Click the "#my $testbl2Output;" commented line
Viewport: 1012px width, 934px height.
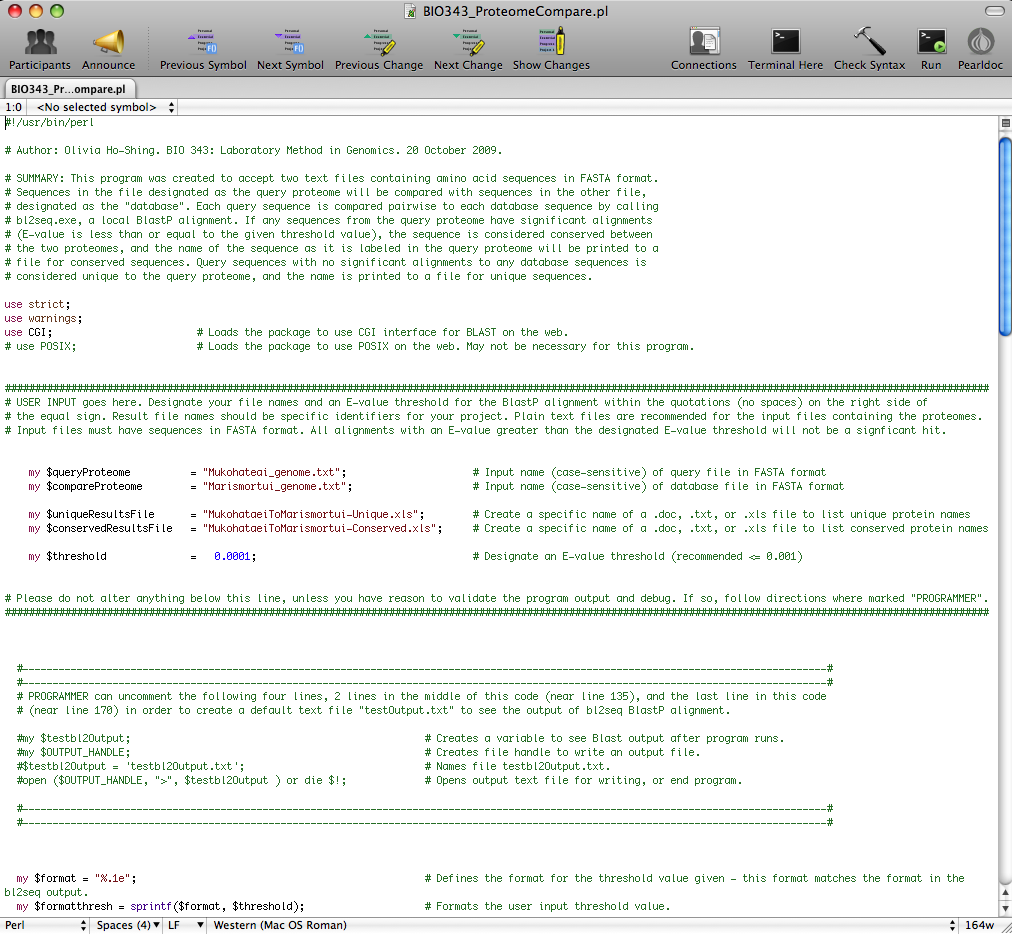click(74, 738)
